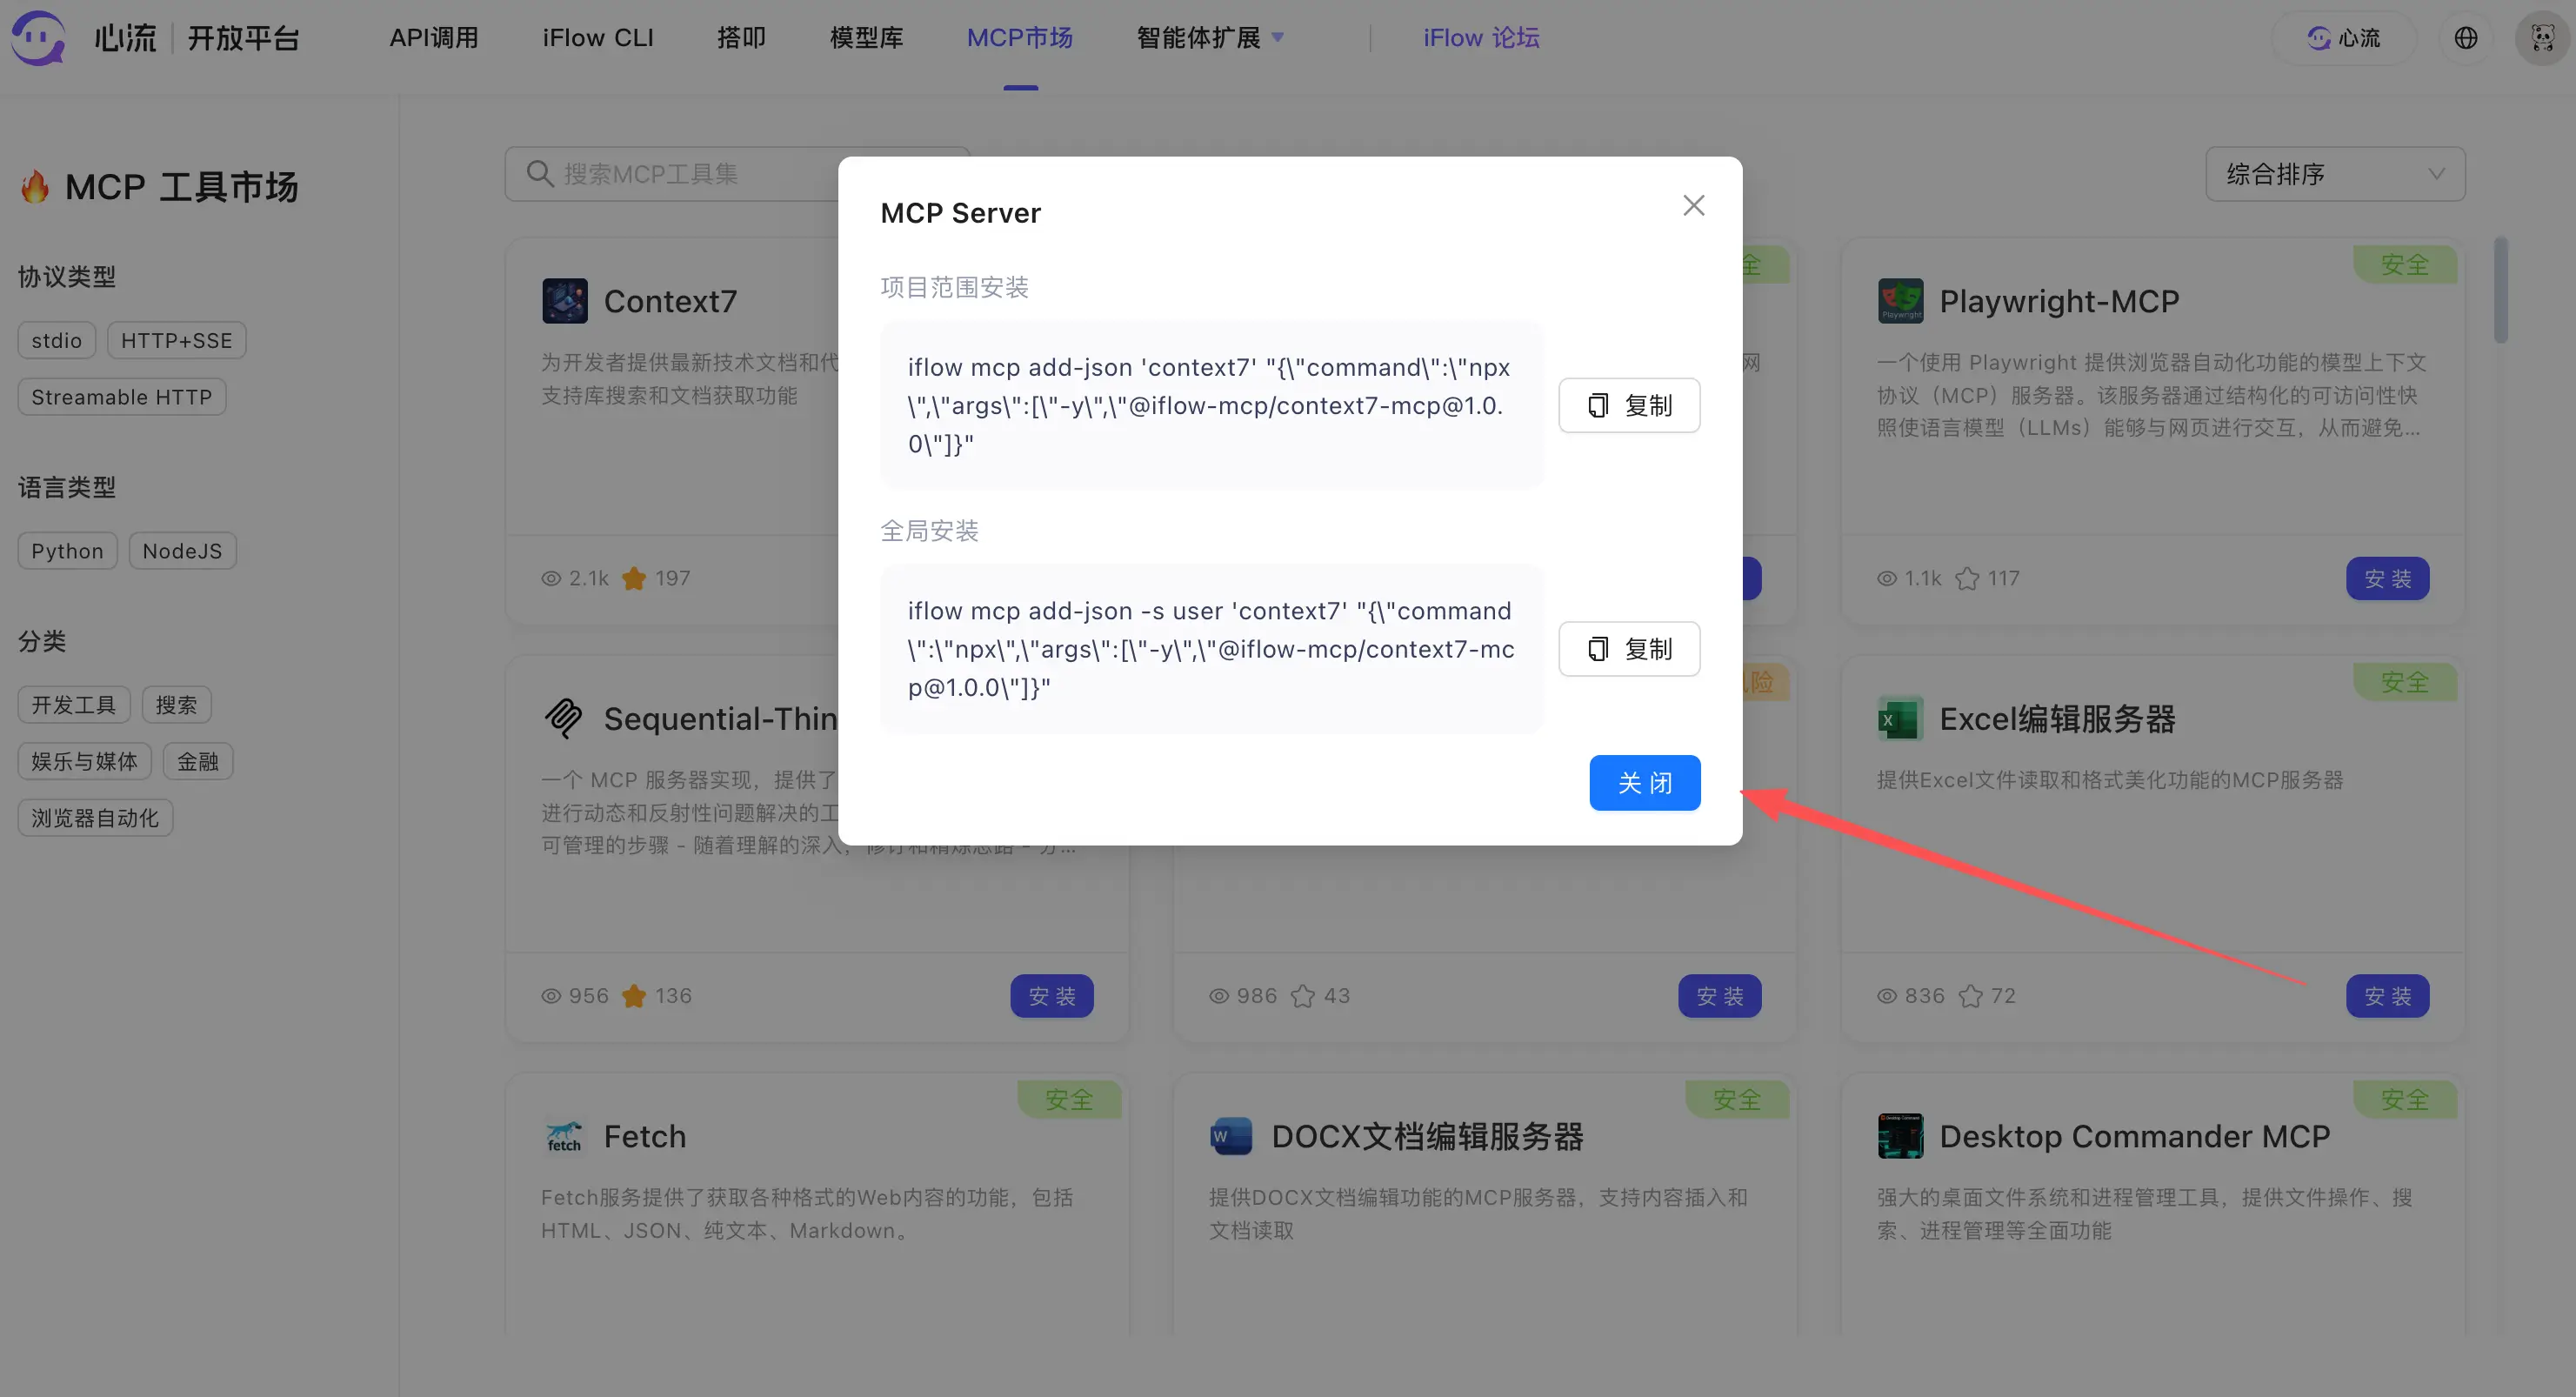
Task: Toggle the stdio protocol filter
Action: 57,341
